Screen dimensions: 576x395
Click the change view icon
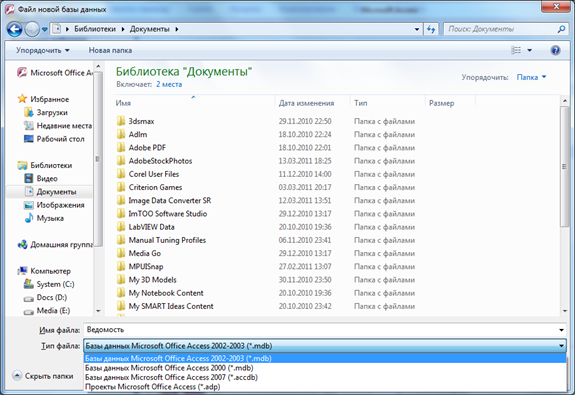pyautogui.click(x=516, y=50)
